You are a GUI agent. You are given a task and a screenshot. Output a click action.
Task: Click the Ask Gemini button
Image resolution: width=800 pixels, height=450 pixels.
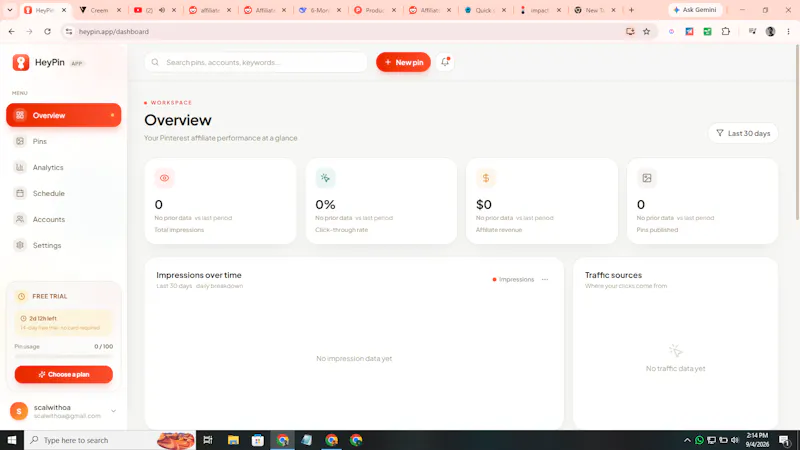coord(695,10)
